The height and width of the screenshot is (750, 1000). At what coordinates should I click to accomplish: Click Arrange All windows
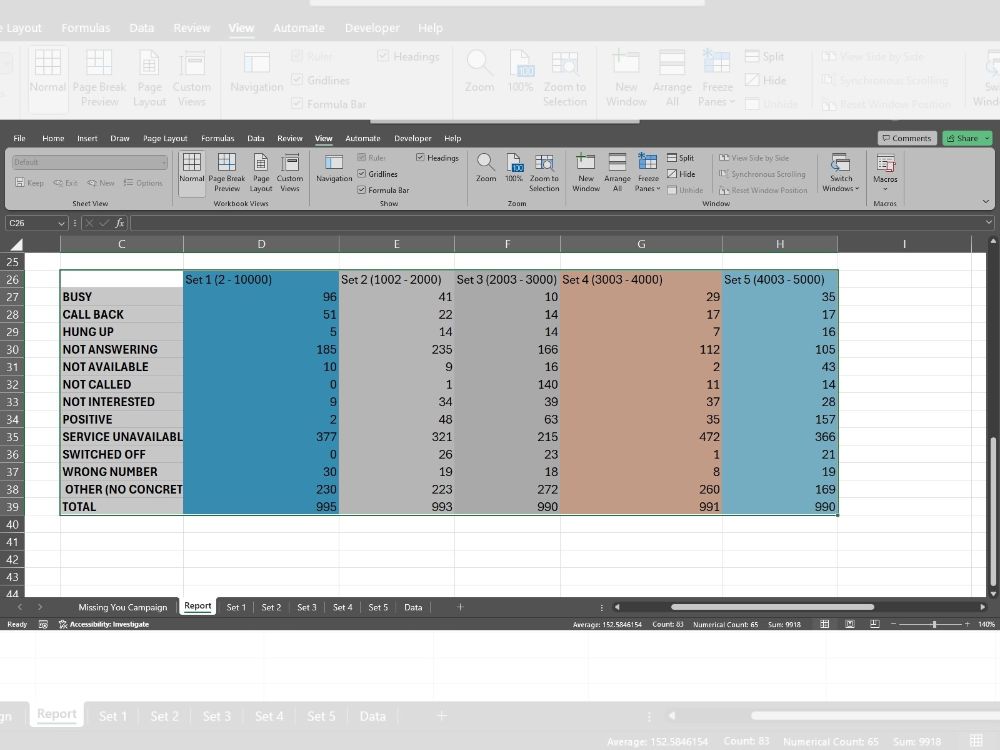(x=617, y=172)
